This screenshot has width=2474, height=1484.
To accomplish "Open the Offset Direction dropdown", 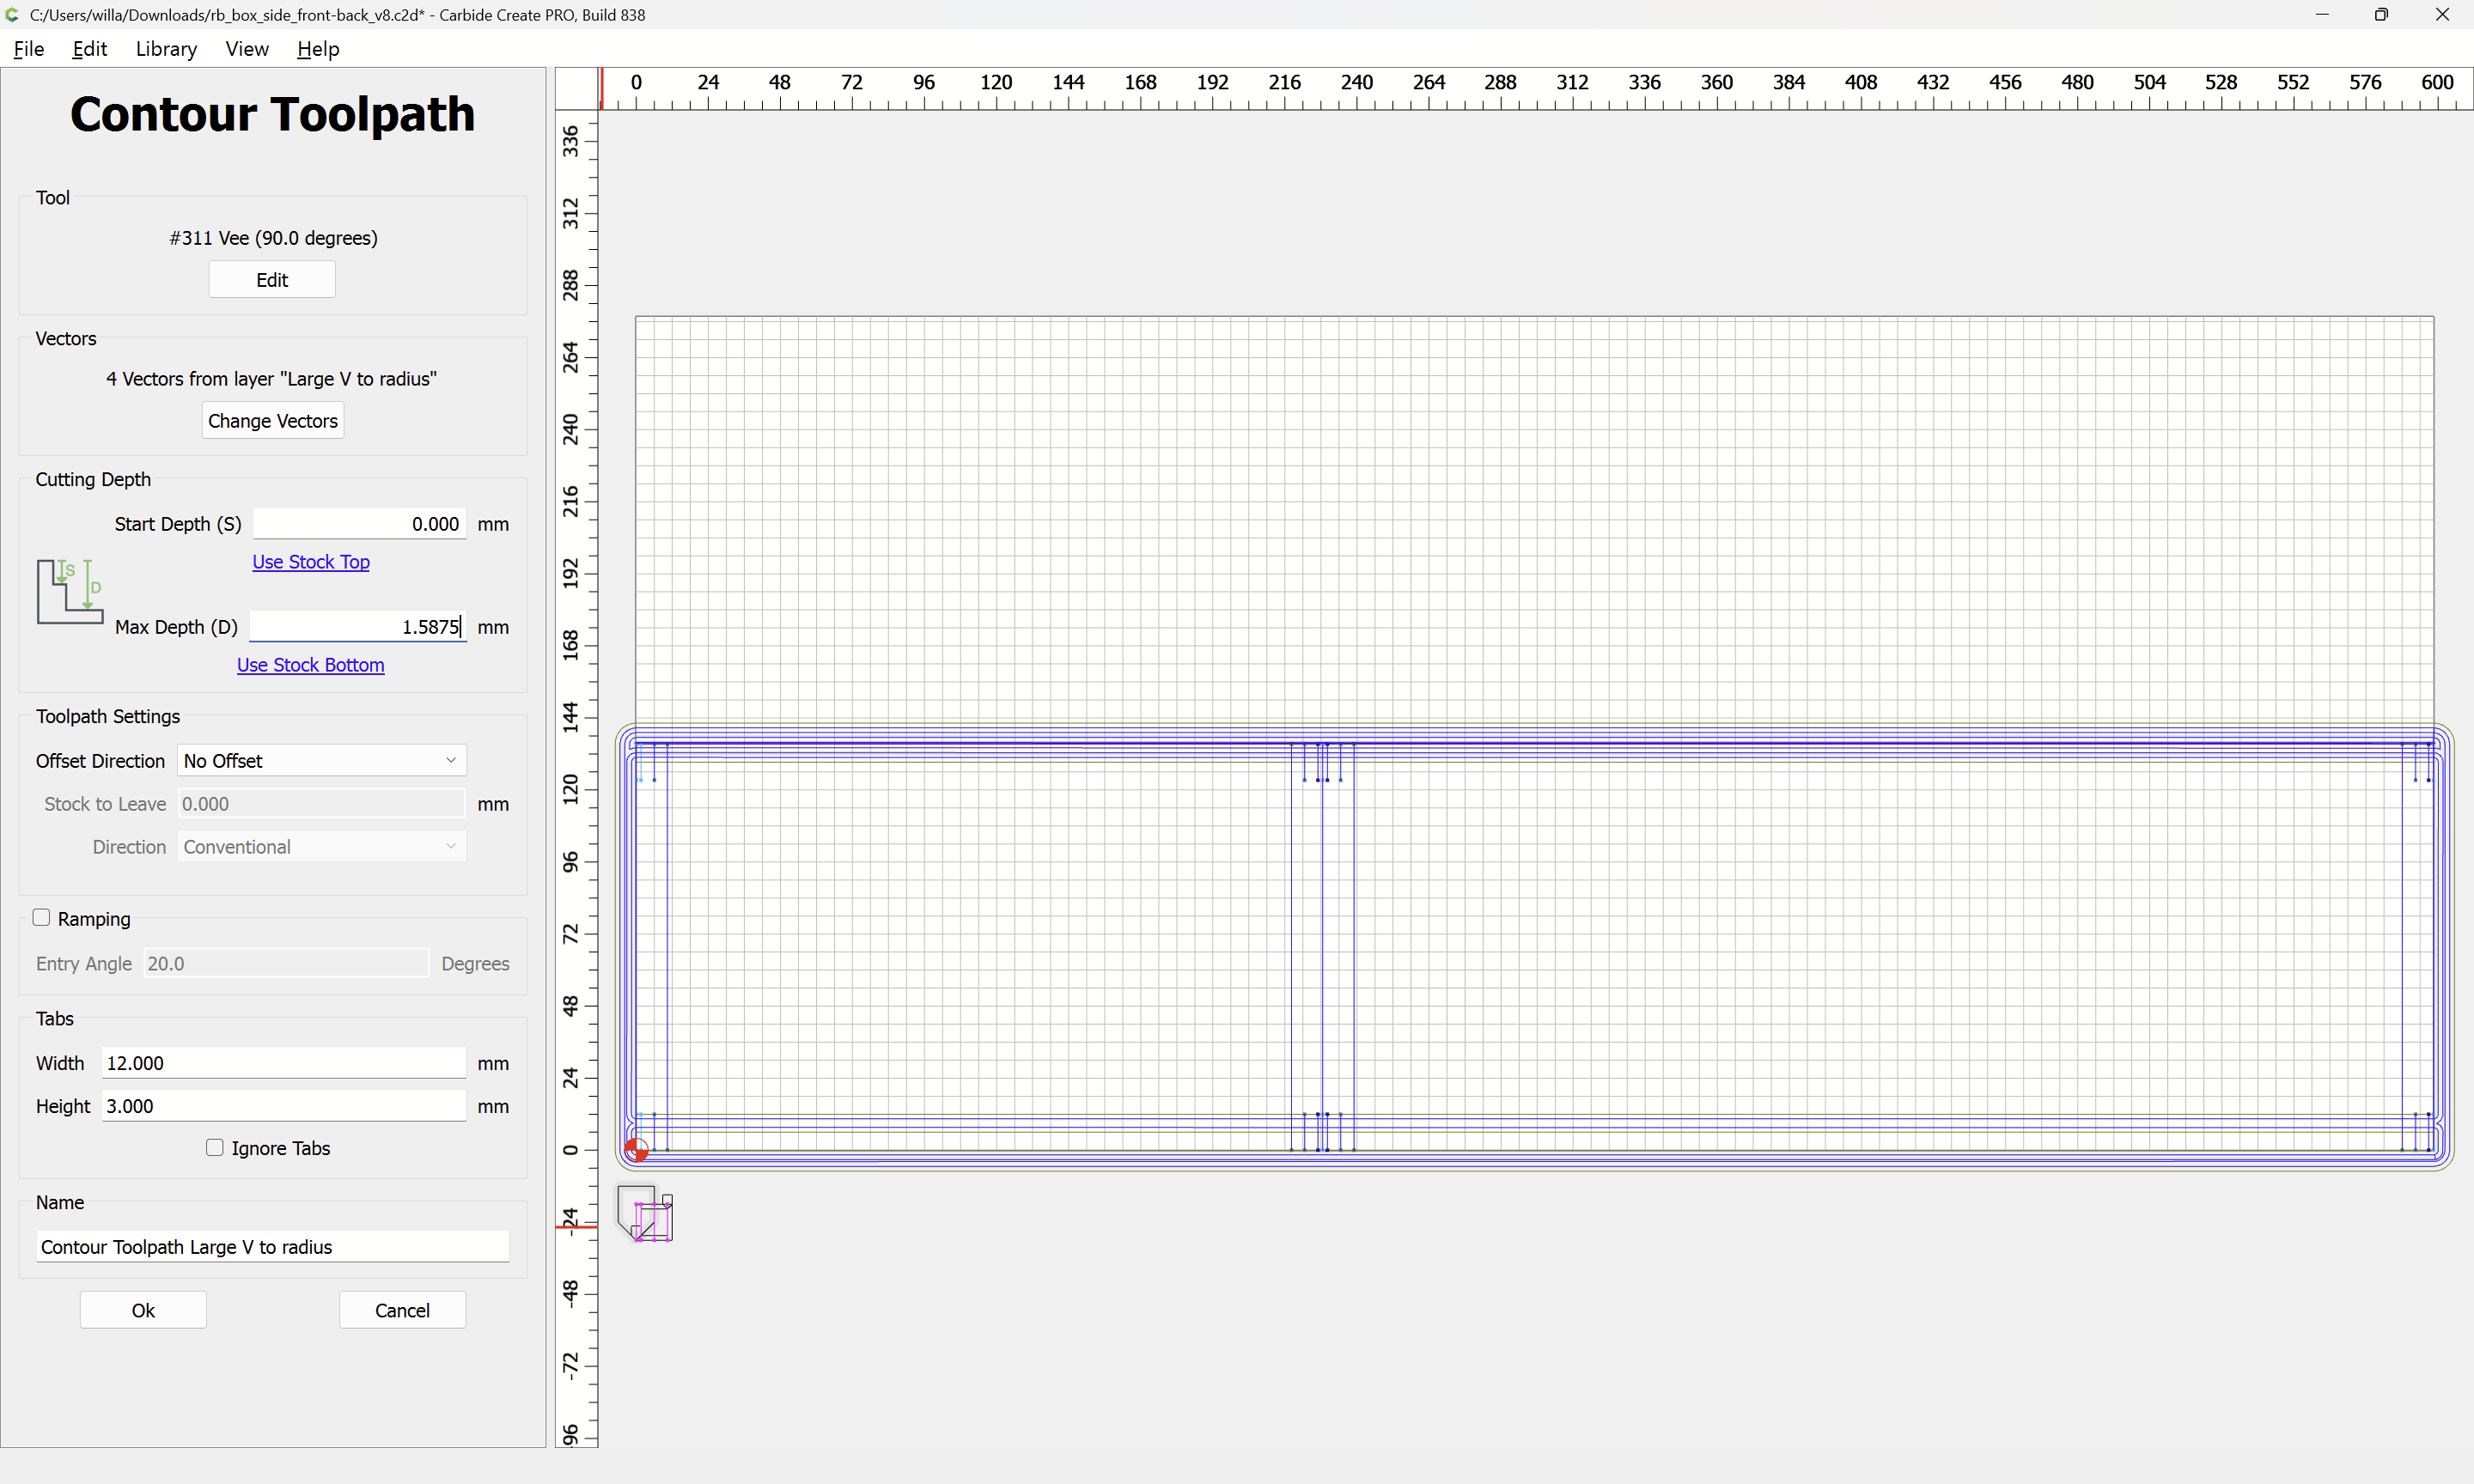I will pos(321,760).
